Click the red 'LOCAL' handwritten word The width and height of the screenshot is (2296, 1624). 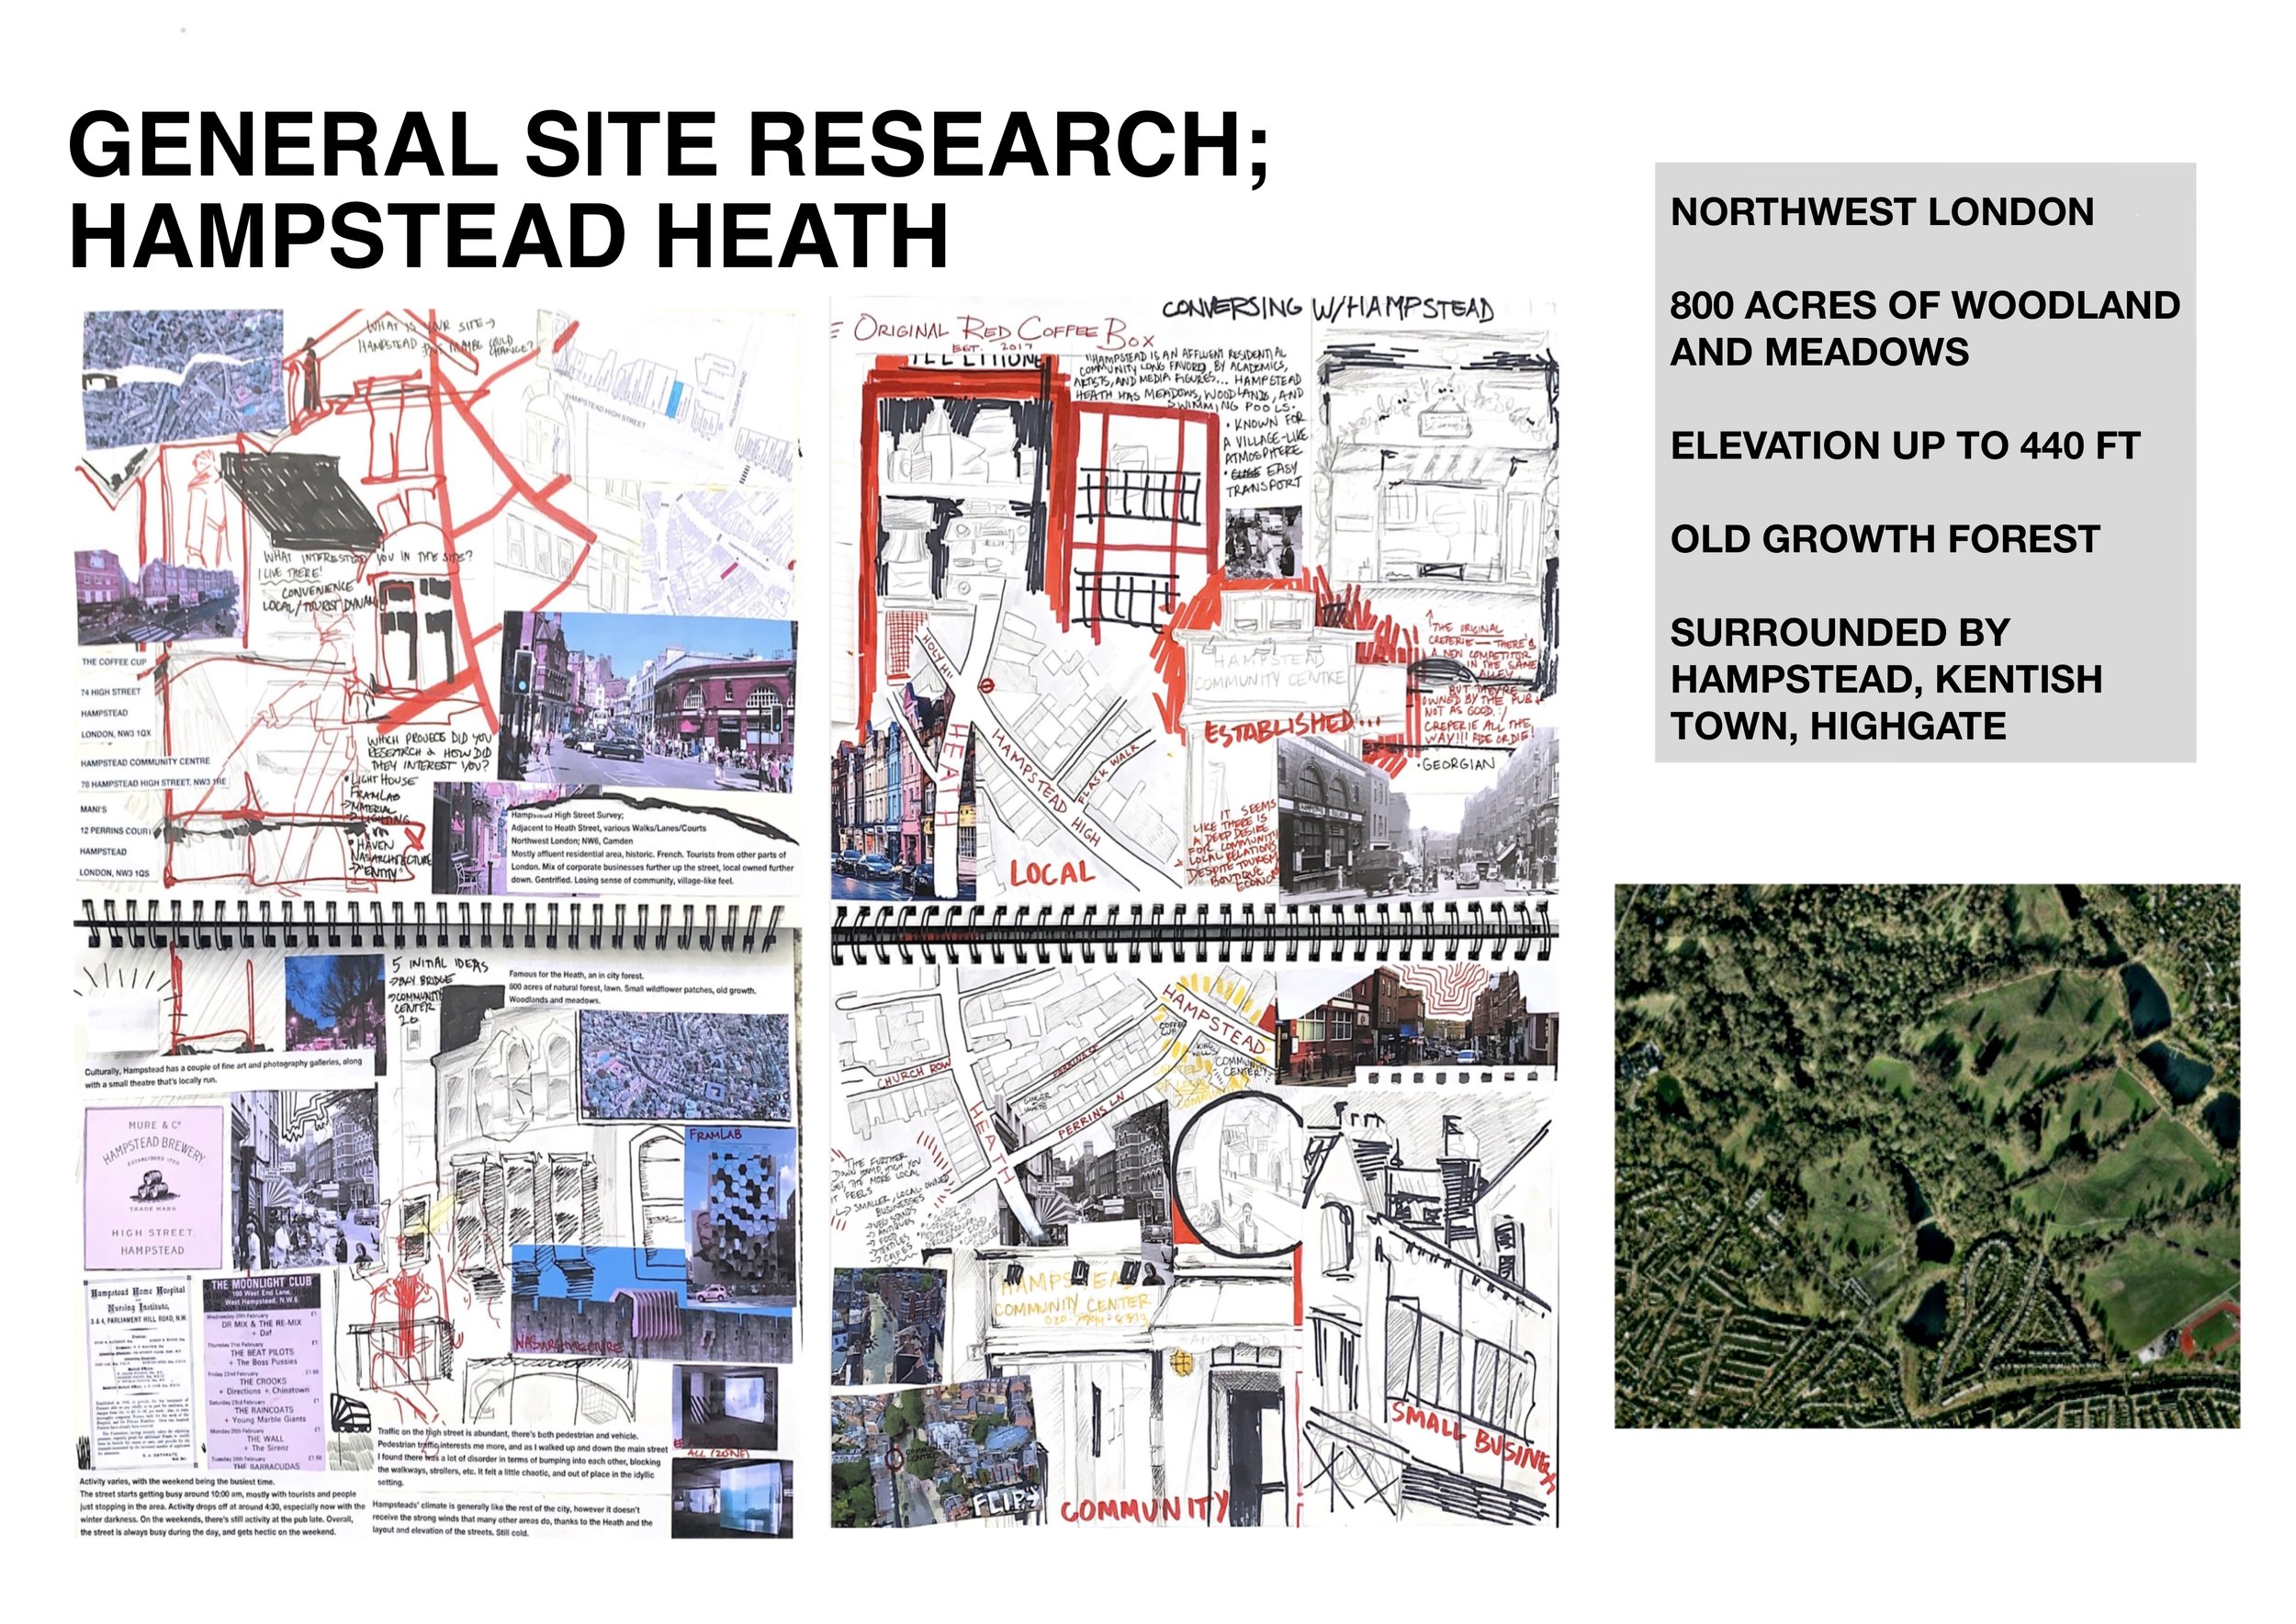coord(1051,872)
